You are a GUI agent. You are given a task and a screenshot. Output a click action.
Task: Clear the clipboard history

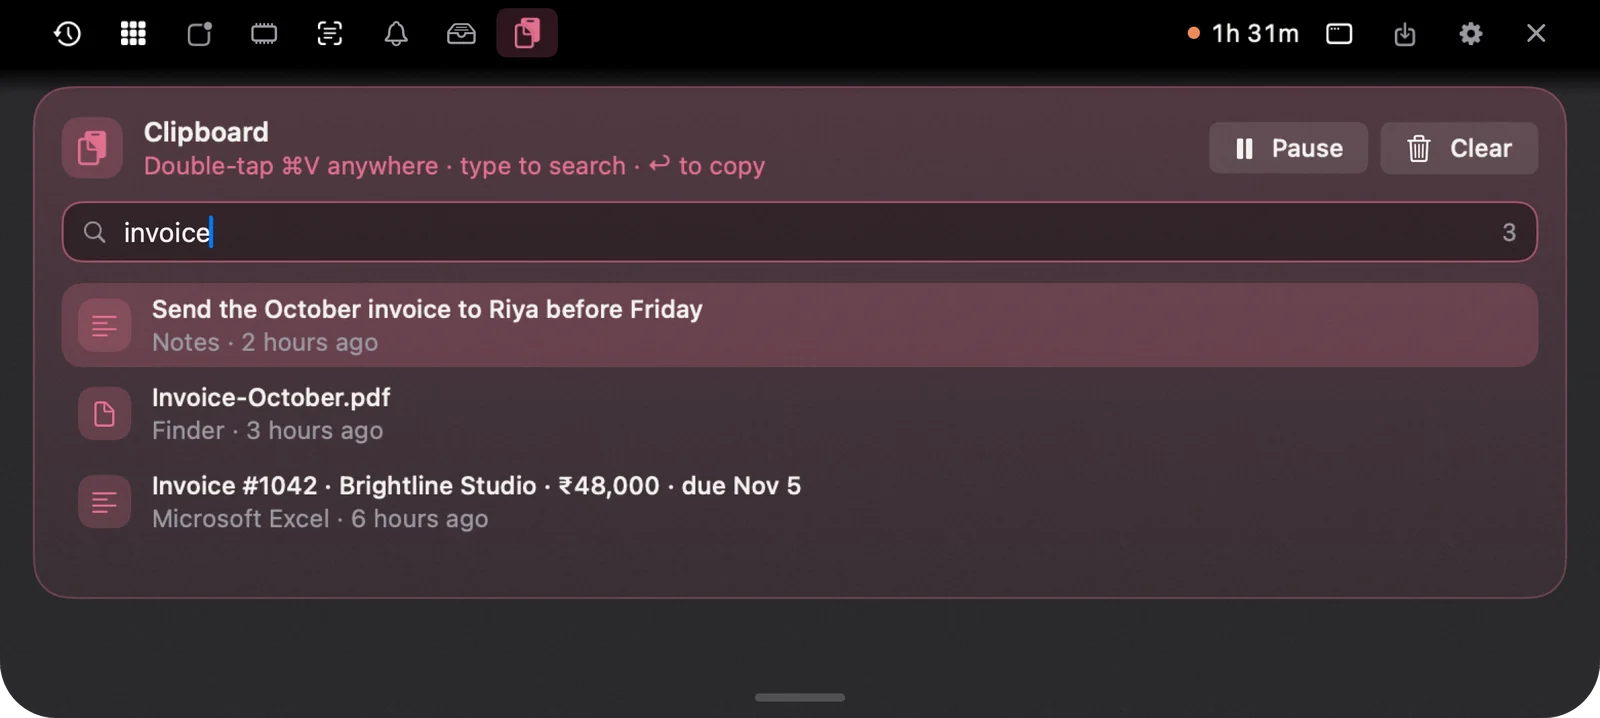tap(1459, 148)
